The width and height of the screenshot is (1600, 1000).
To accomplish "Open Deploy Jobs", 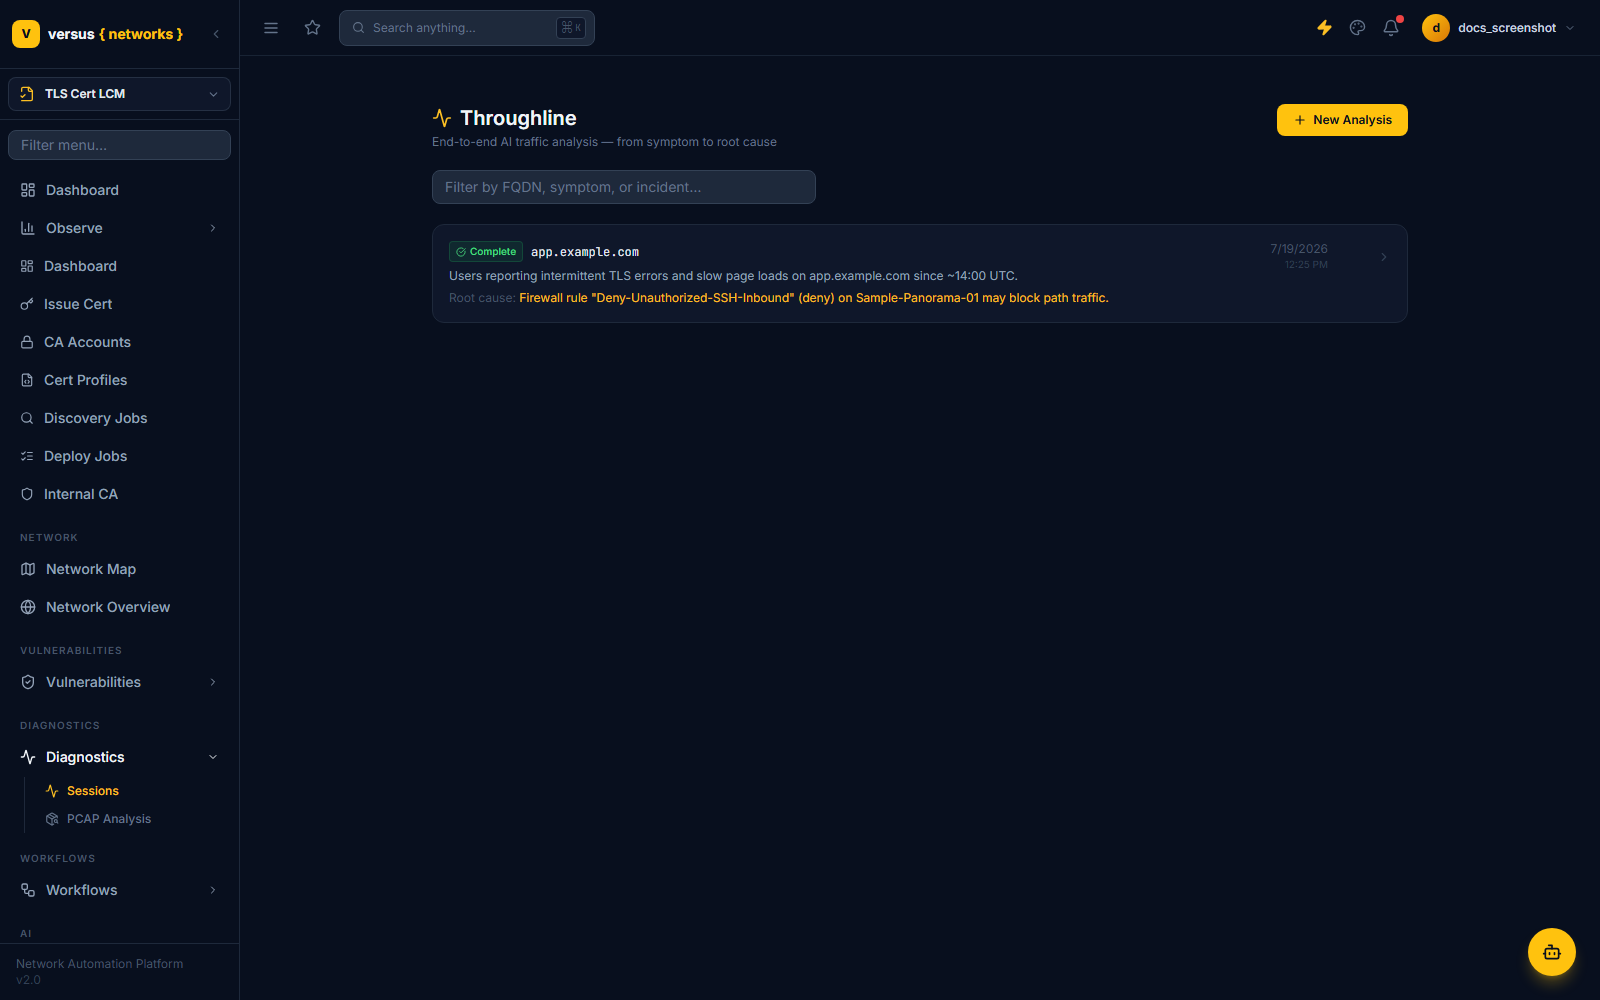I will click(x=119, y=456).
